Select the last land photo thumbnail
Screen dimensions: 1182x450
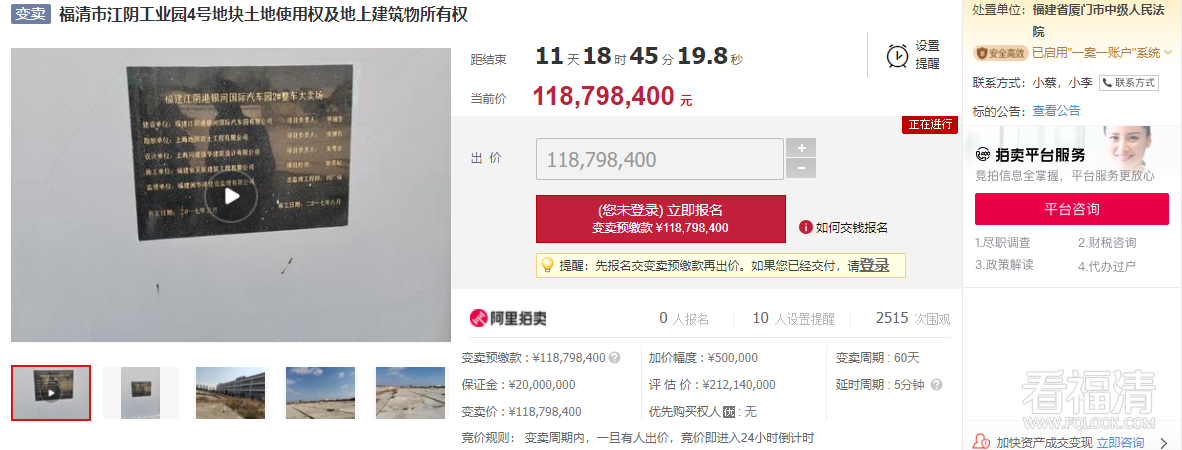(410, 393)
